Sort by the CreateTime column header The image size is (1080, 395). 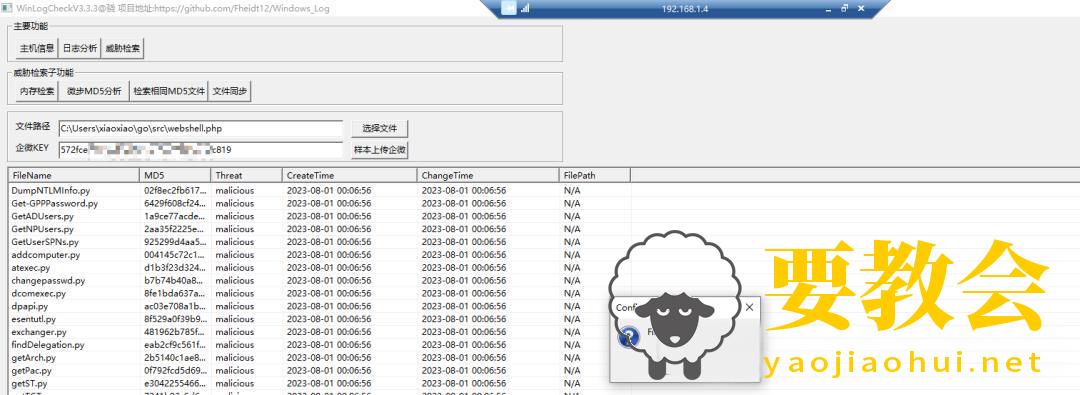pos(350,175)
